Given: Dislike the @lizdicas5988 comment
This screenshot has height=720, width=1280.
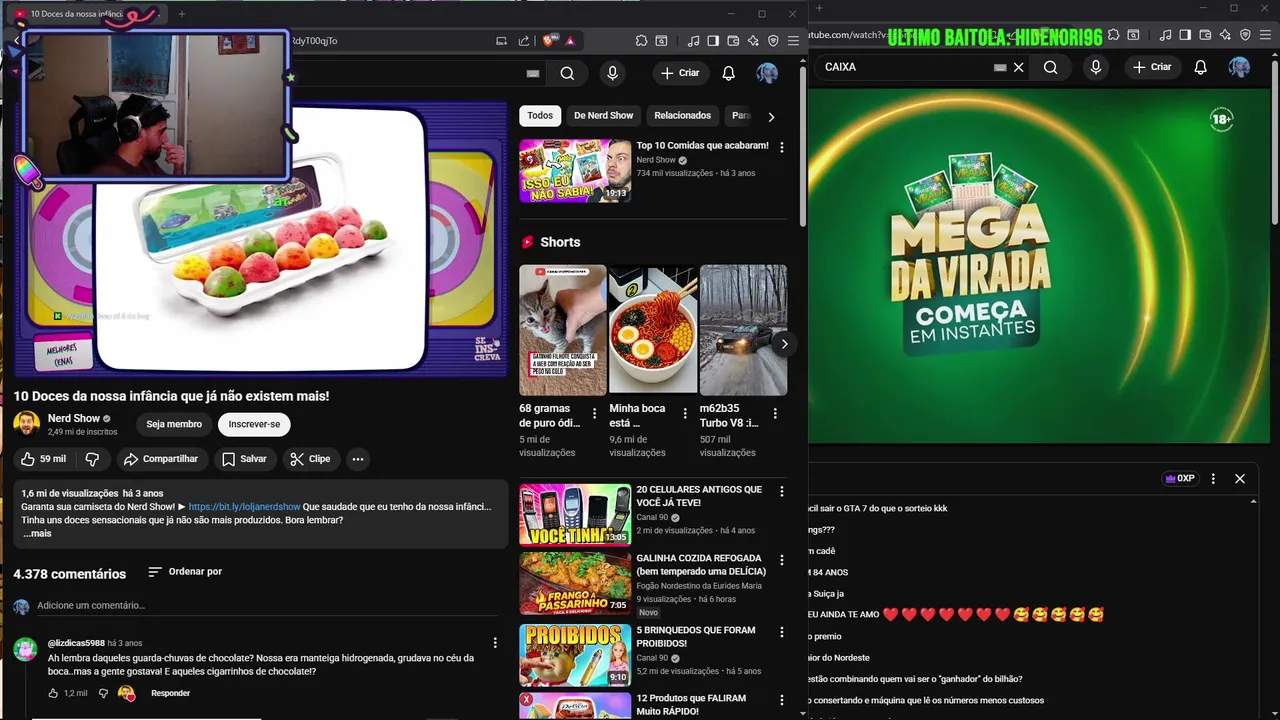Looking at the screenshot, I should pyautogui.click(x=103, y=693).
